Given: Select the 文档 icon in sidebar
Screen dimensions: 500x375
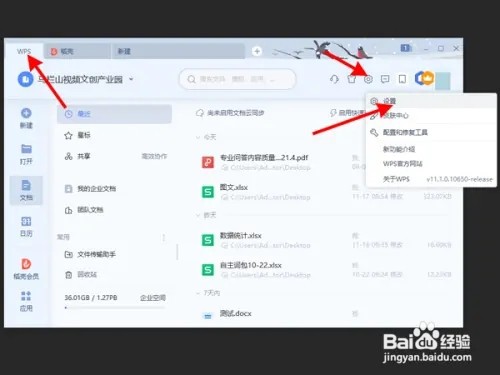Looking at the screenshot, I should [x=26, y=185].
